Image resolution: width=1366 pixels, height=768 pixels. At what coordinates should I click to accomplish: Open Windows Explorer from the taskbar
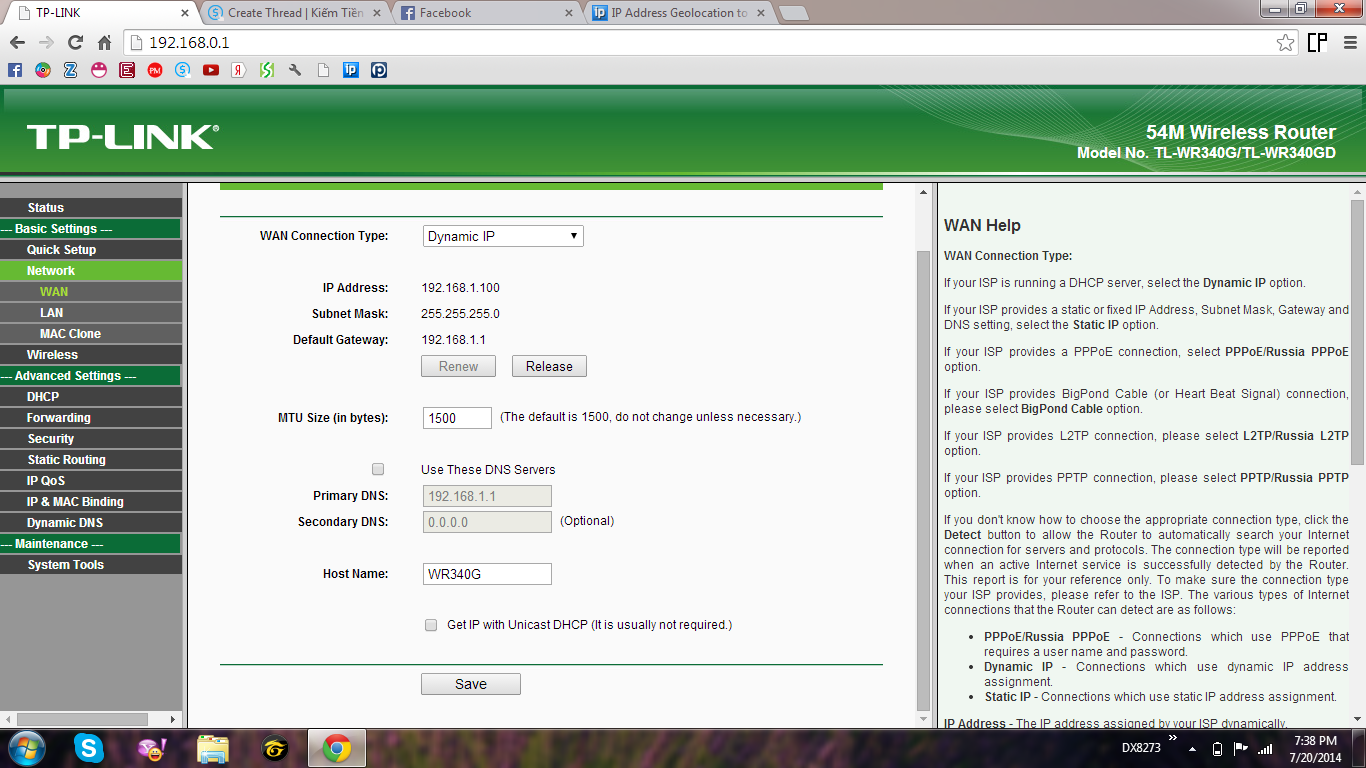(213, 748)
